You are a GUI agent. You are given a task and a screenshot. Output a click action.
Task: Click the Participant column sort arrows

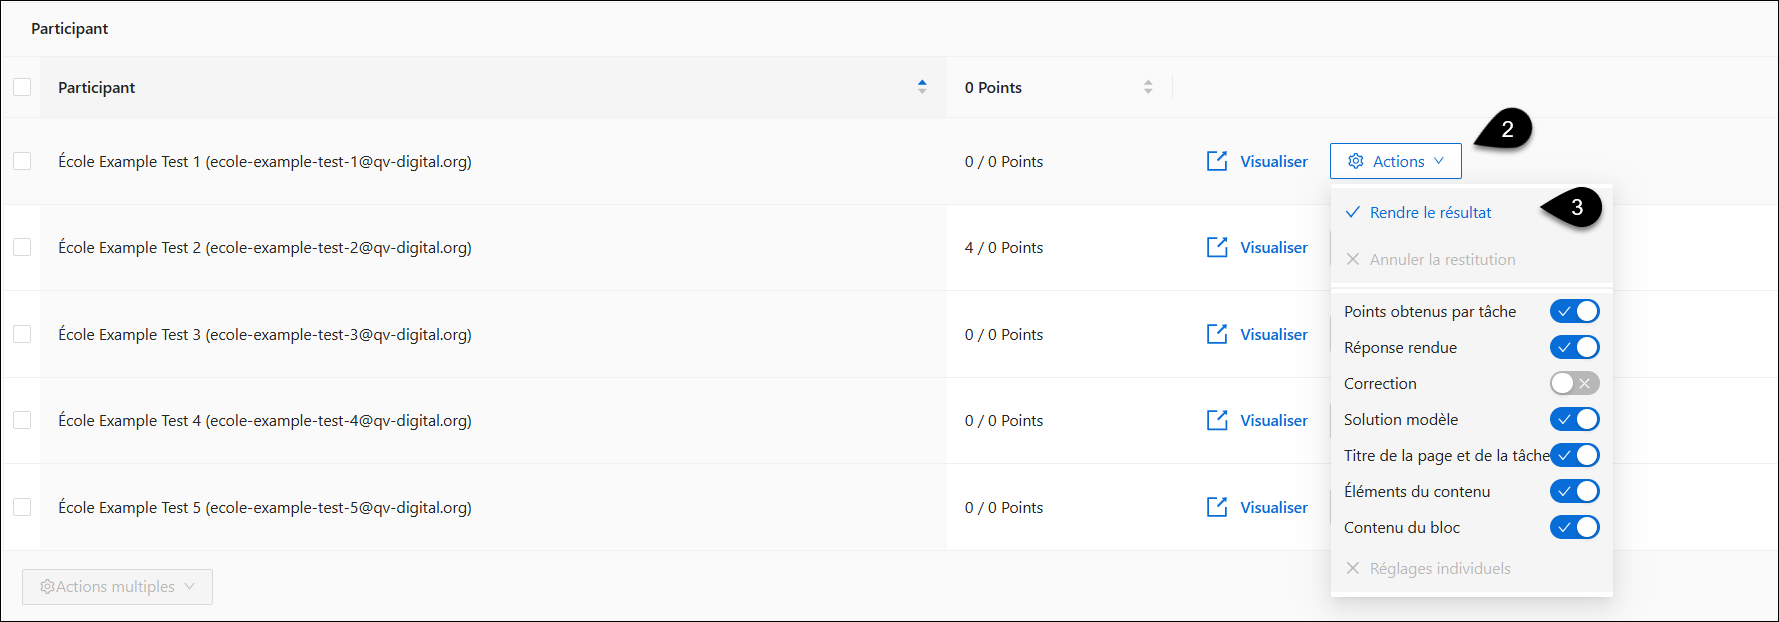tap(922, 87)
